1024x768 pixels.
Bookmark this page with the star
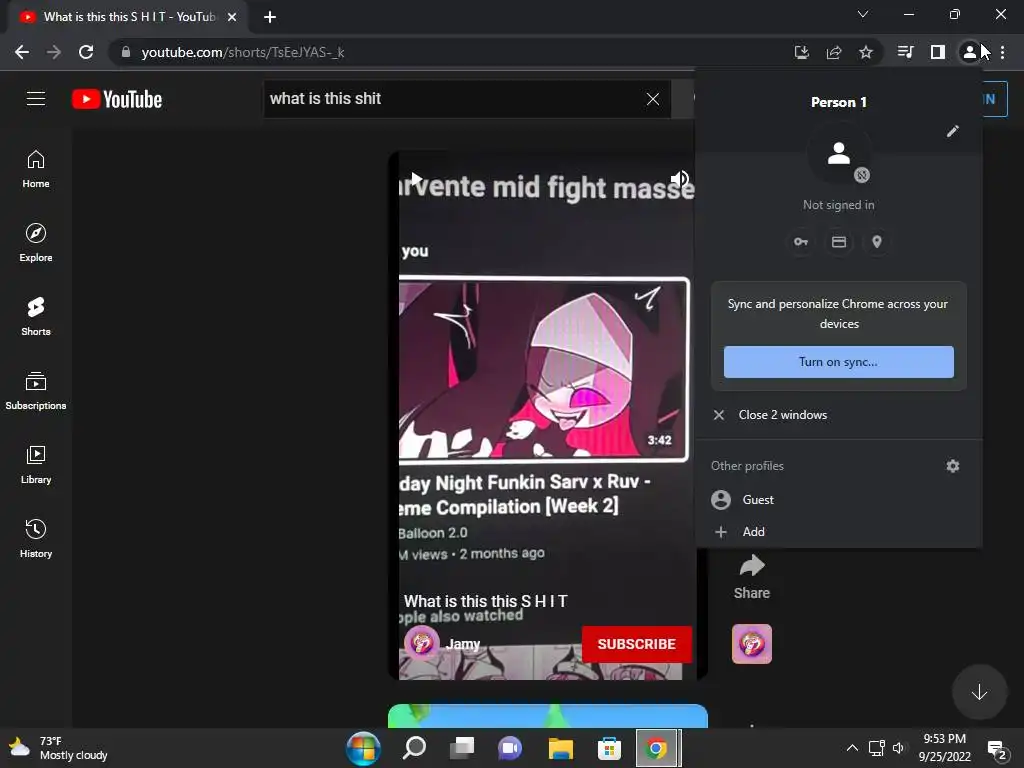pos(866,52)
